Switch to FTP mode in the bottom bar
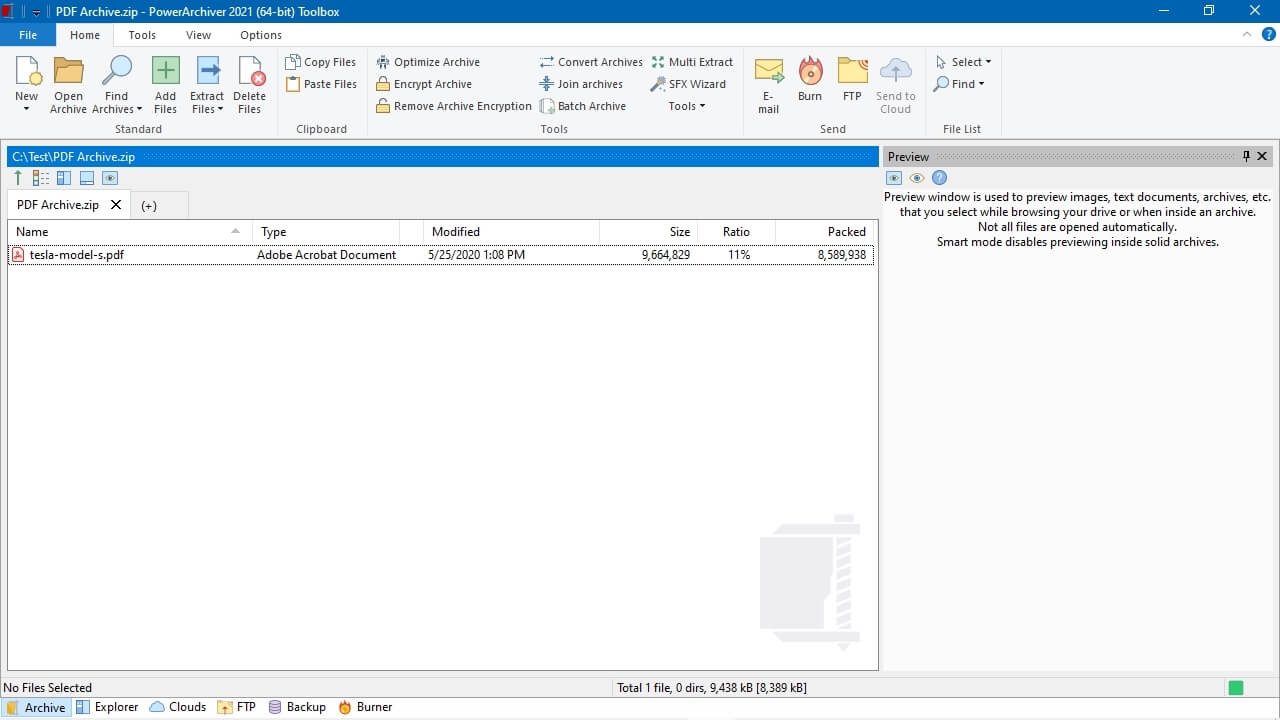The height and width of the screenshot is (720, 1280). point(237,707)
